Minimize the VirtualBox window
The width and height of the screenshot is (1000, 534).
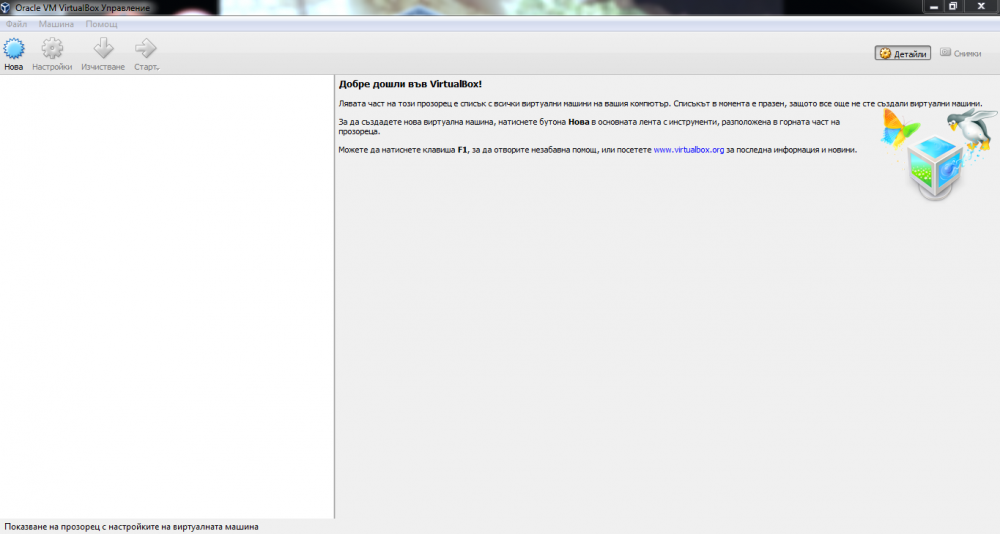(934, 7)
